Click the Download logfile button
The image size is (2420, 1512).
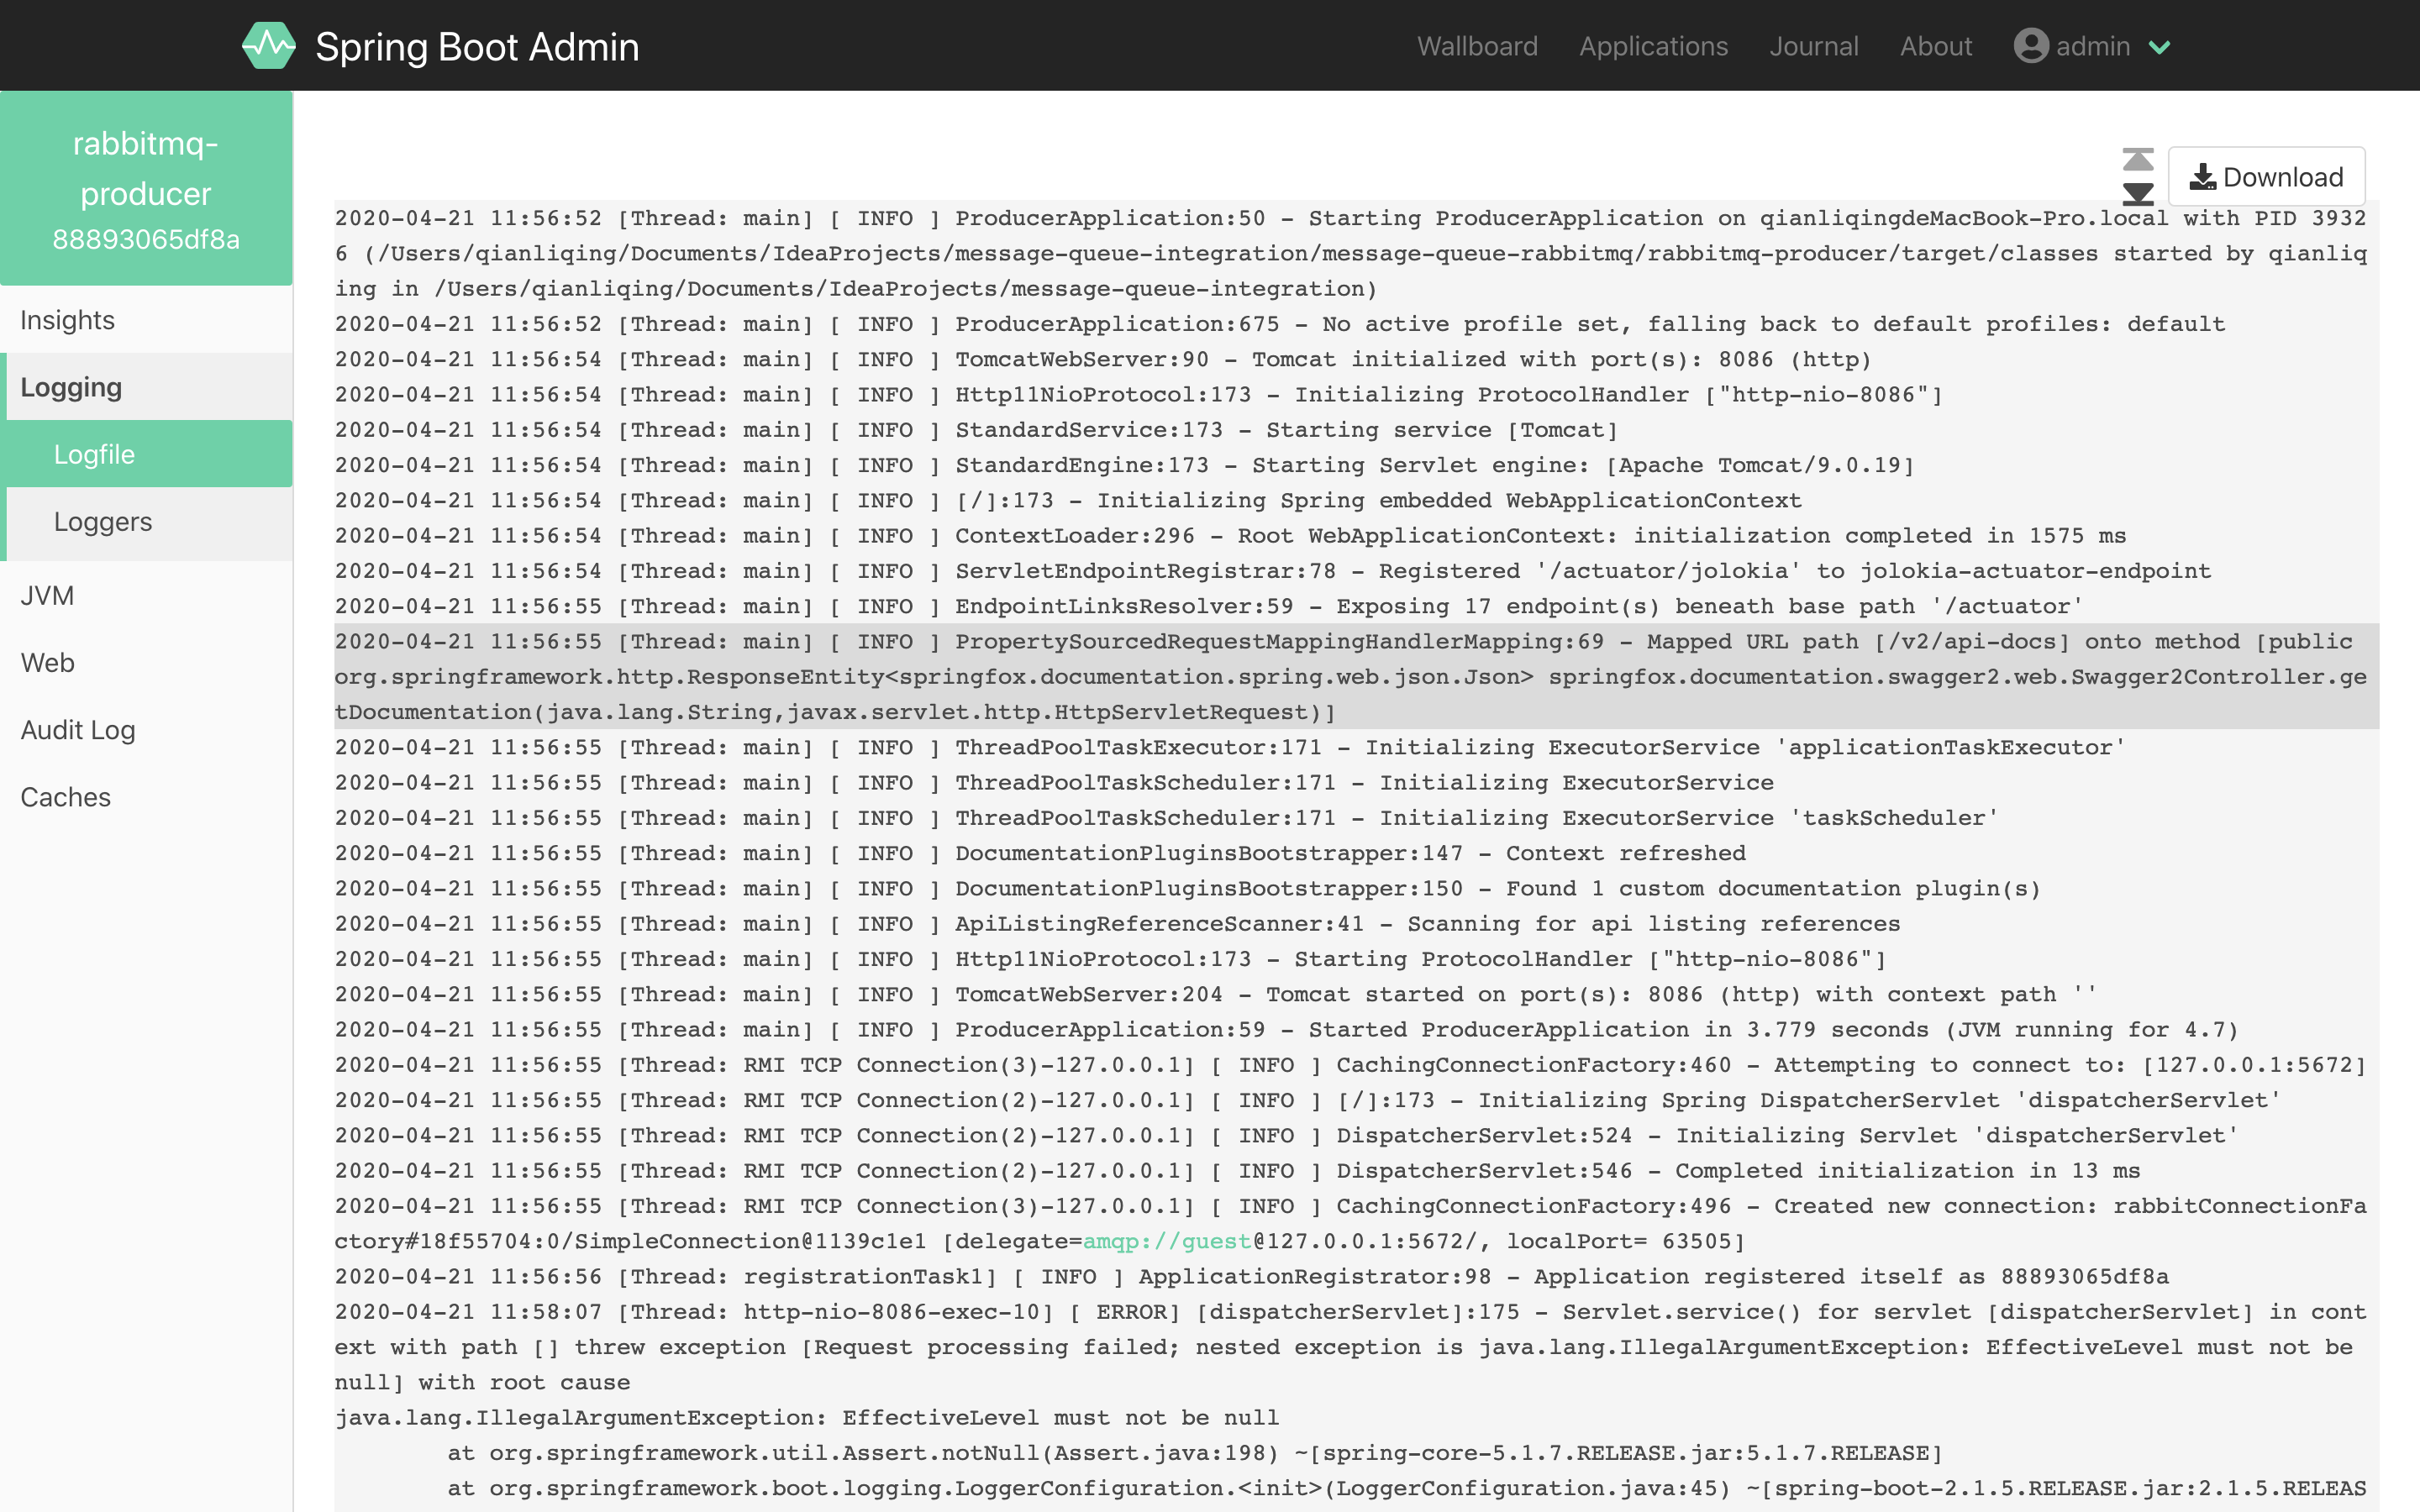2265,177
